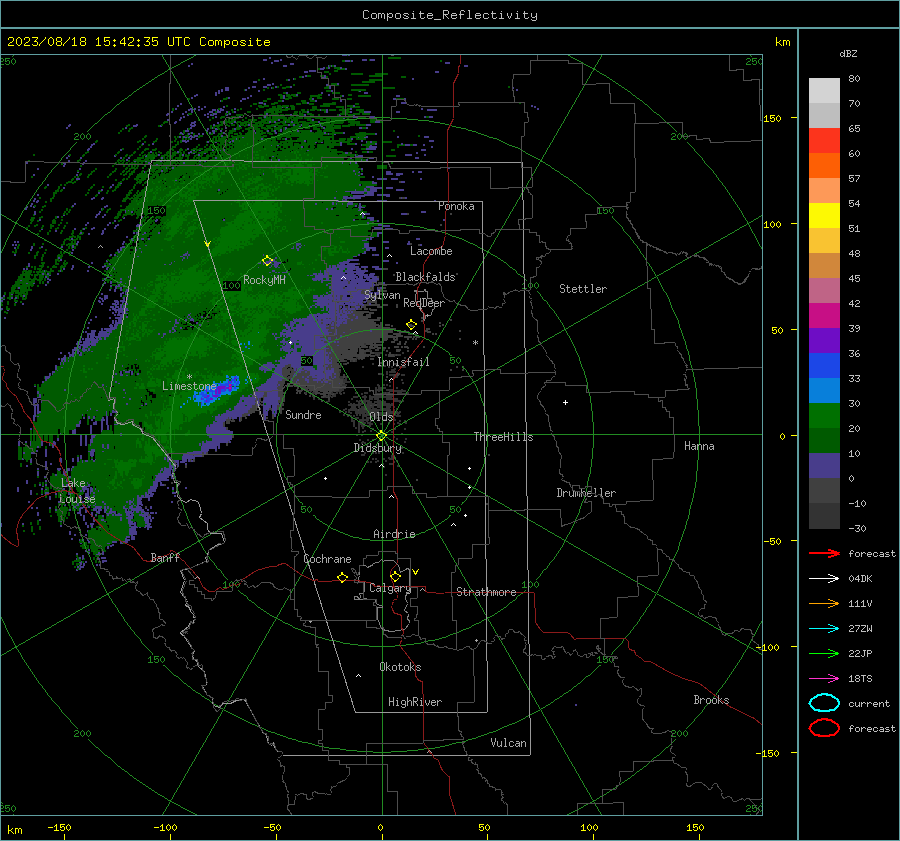Click the Olds city label
The width and height of the screenshot is (900, 841).
[x=381, y=417]
